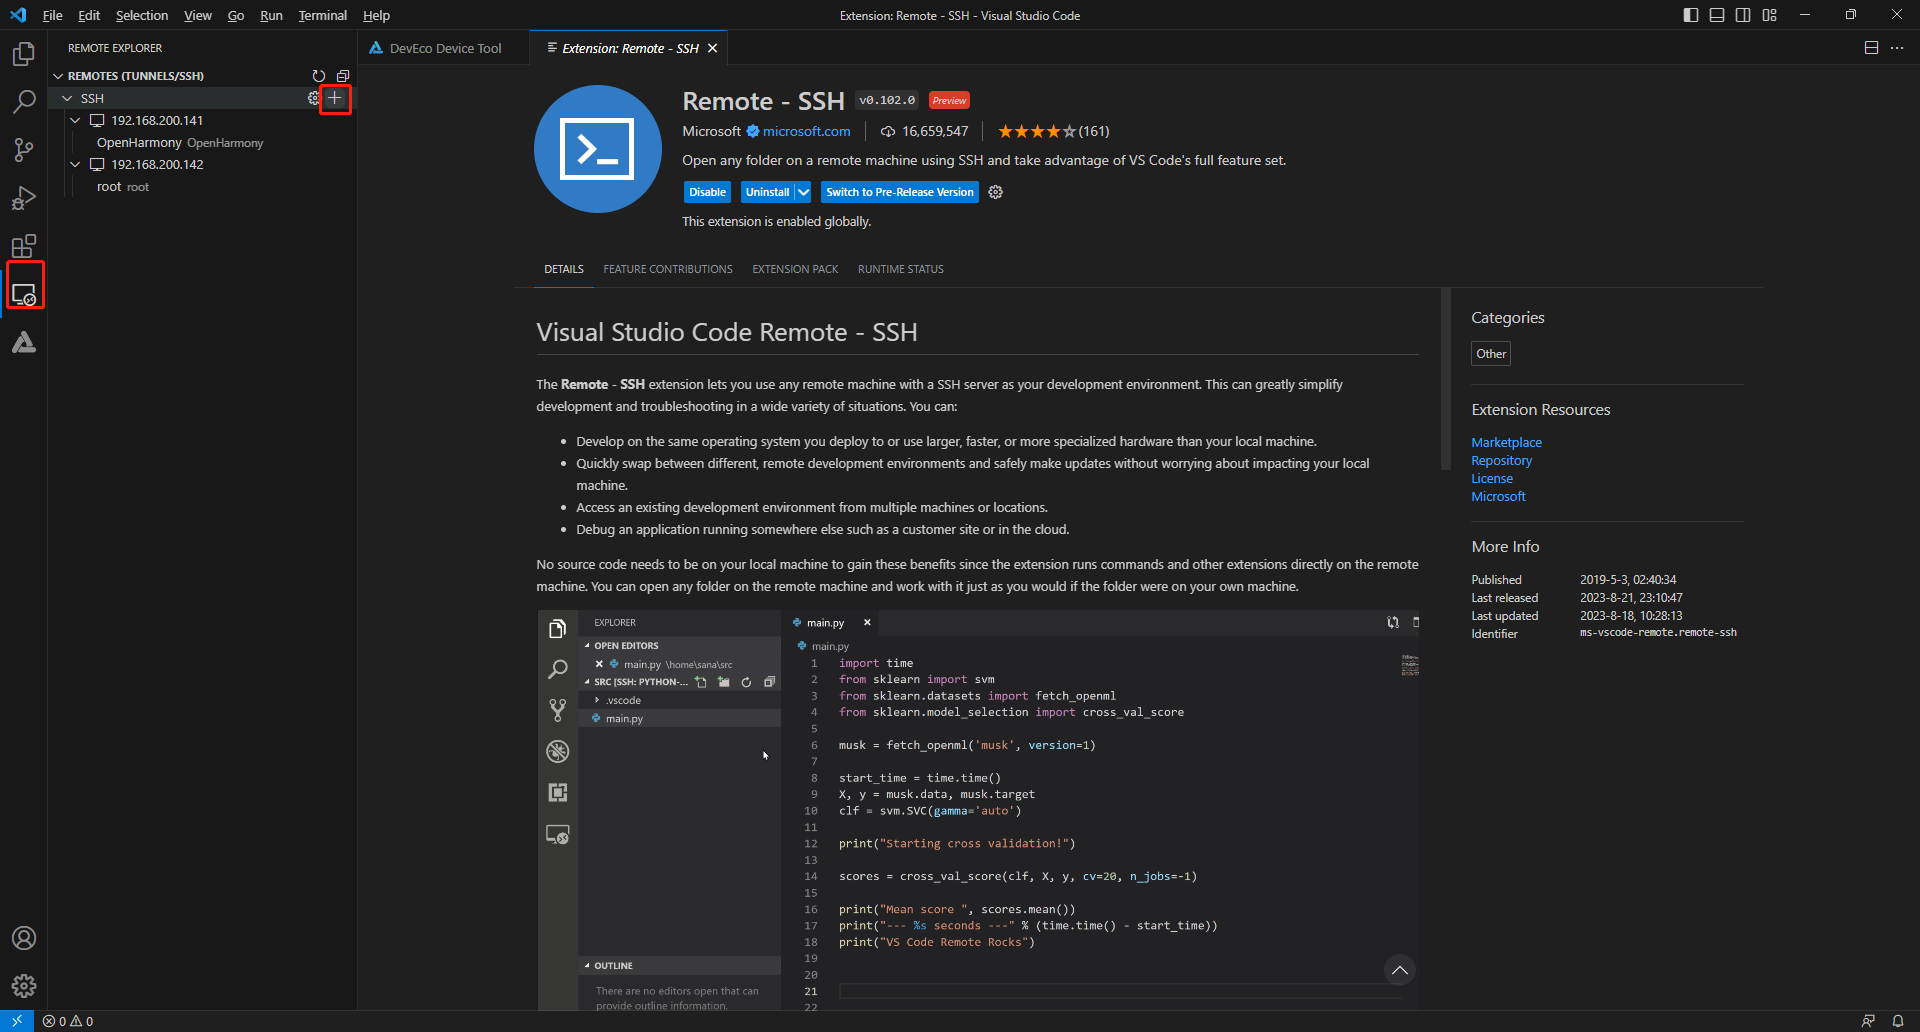Open the Go menu
1920x1032 pixels.
click(x=236, y=15)
